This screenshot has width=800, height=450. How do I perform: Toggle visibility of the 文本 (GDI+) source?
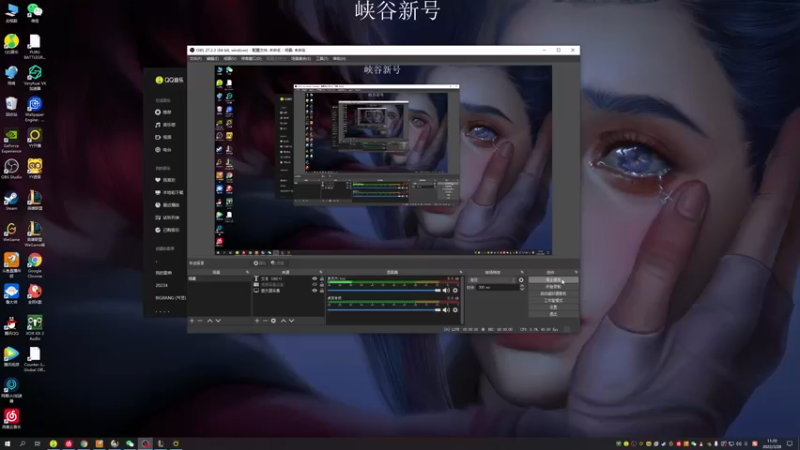click(x=314, y=279)
